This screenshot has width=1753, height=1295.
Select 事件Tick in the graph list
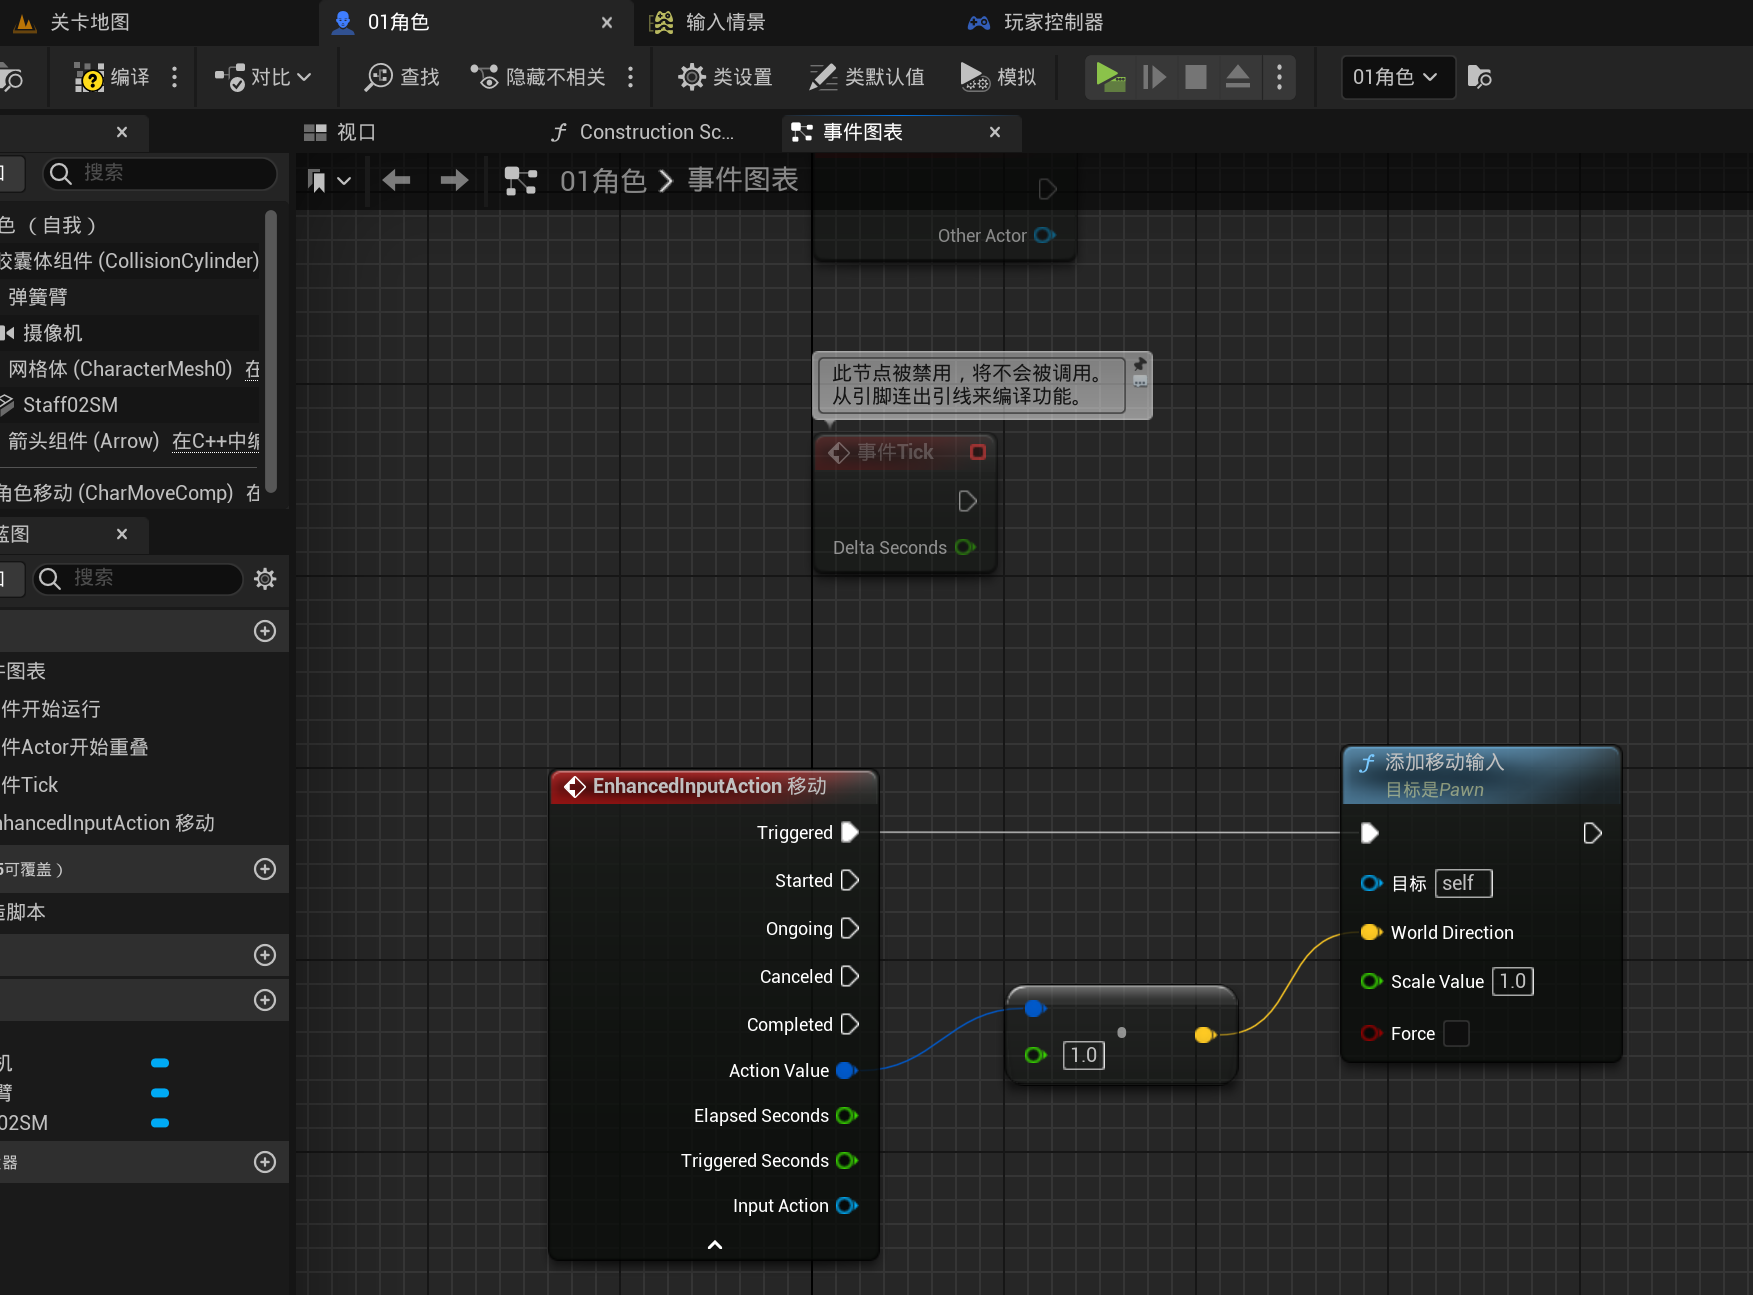[30, 785]
